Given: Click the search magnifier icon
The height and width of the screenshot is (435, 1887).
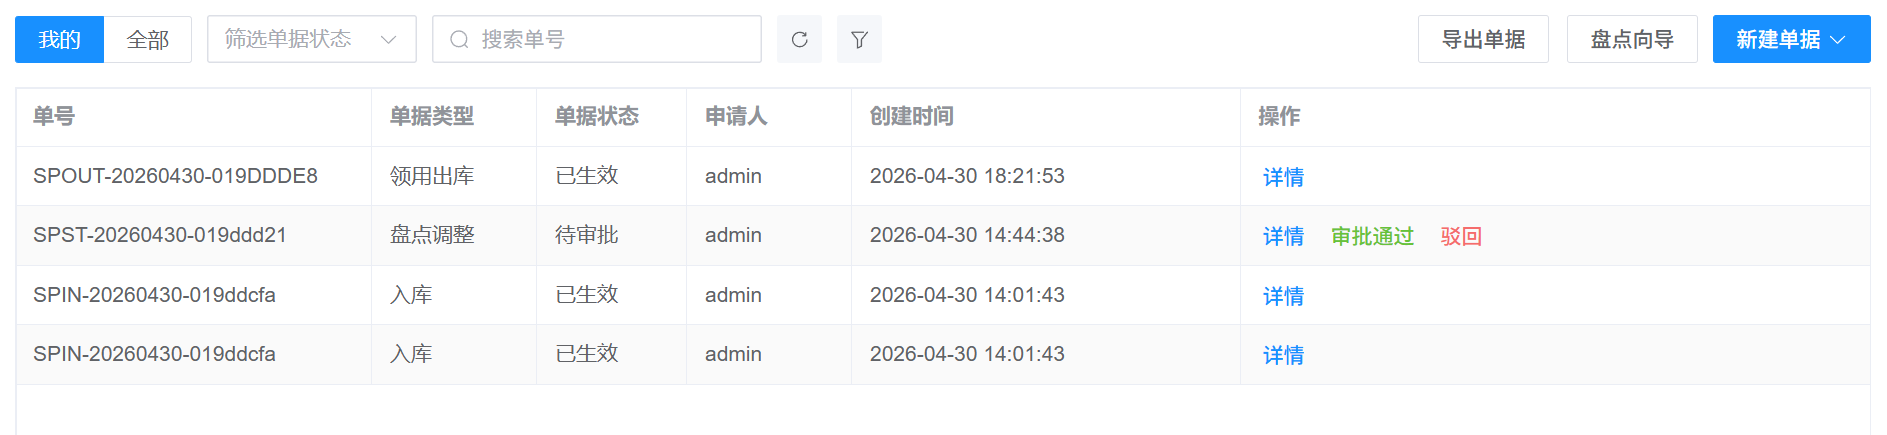Looking at the screenshot, I should pos(459,39).
